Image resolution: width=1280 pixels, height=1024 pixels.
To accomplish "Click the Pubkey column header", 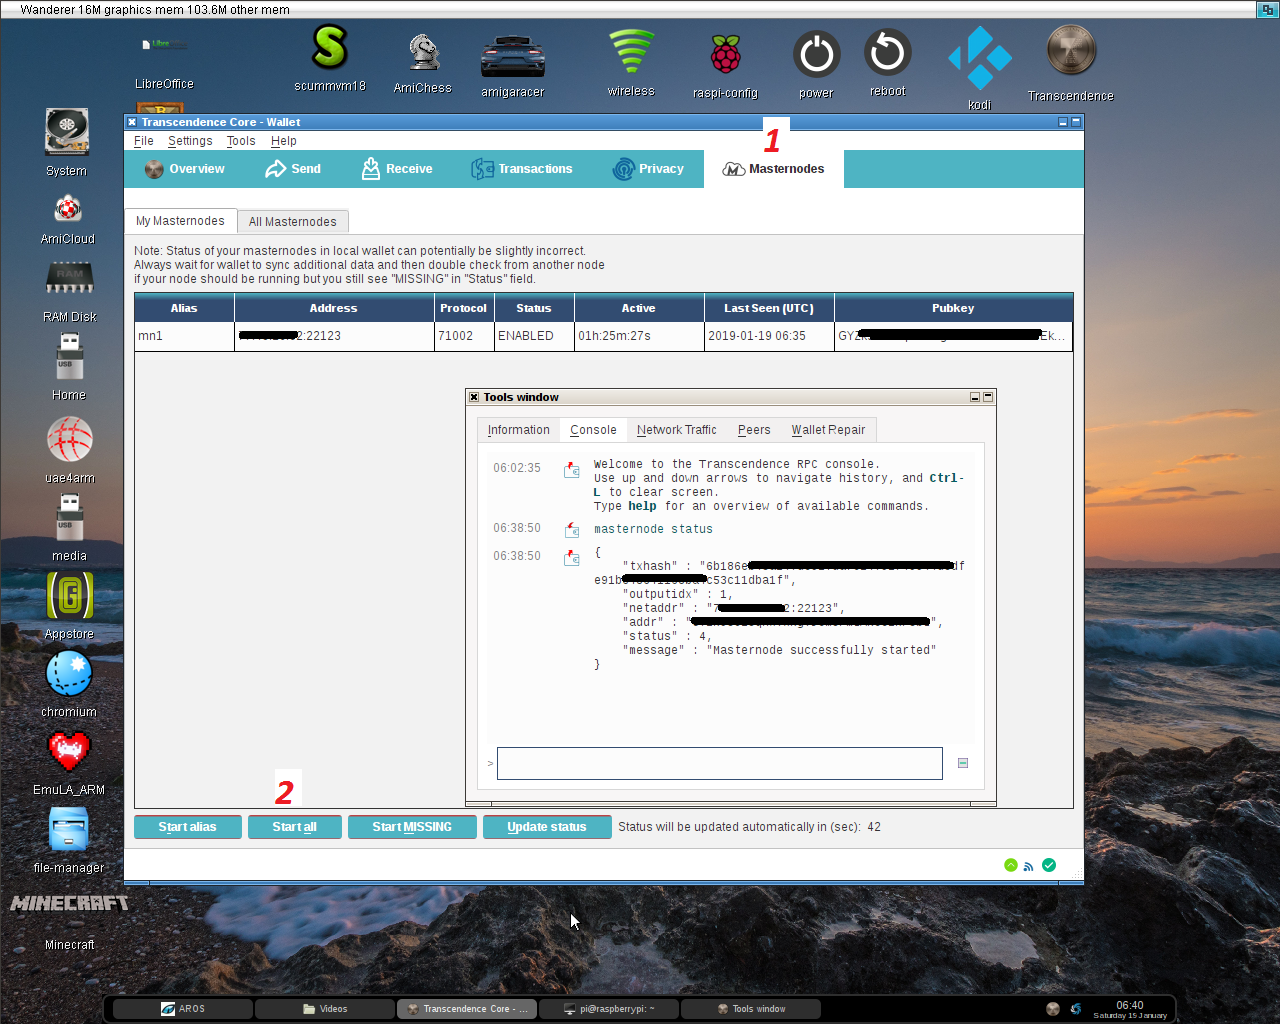I will 953,308.
